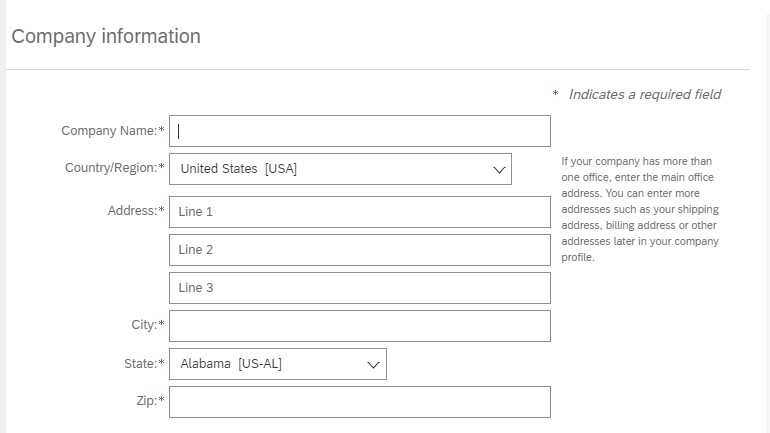Click the State dropdown chevron arrow
Viewport: 770px width, 433px height.
pyautogui.click(x=374, y=365)
